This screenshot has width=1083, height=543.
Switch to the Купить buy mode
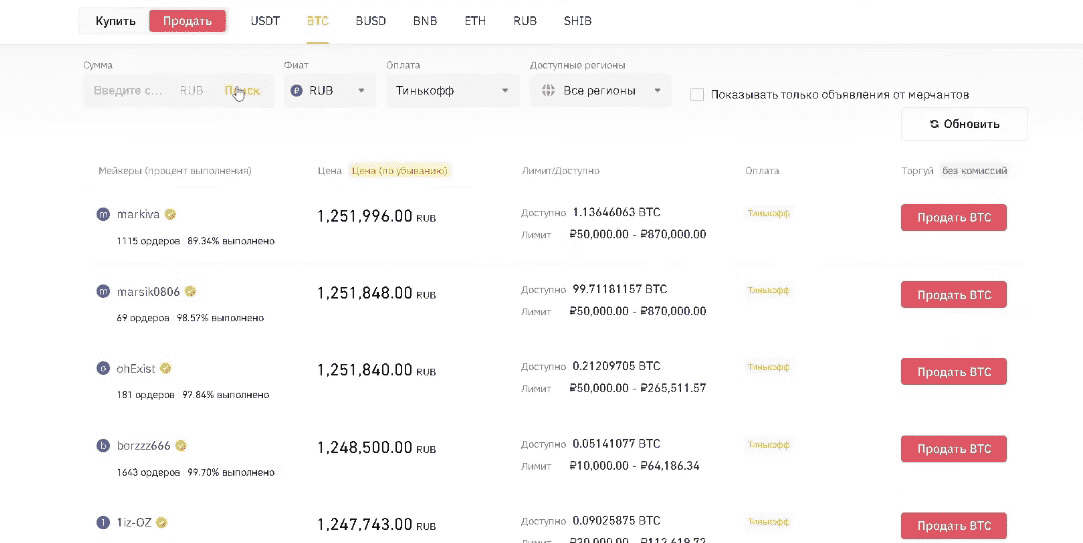point(115,21)
